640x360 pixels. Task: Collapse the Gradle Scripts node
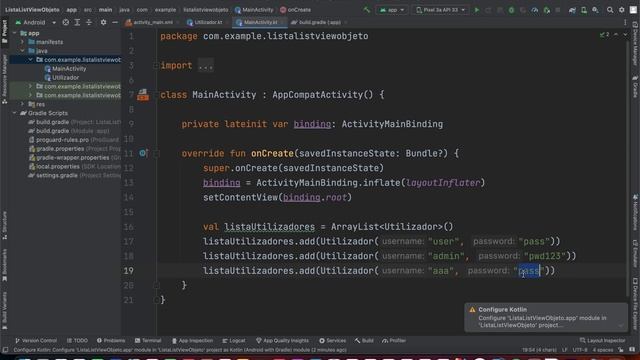15,113
